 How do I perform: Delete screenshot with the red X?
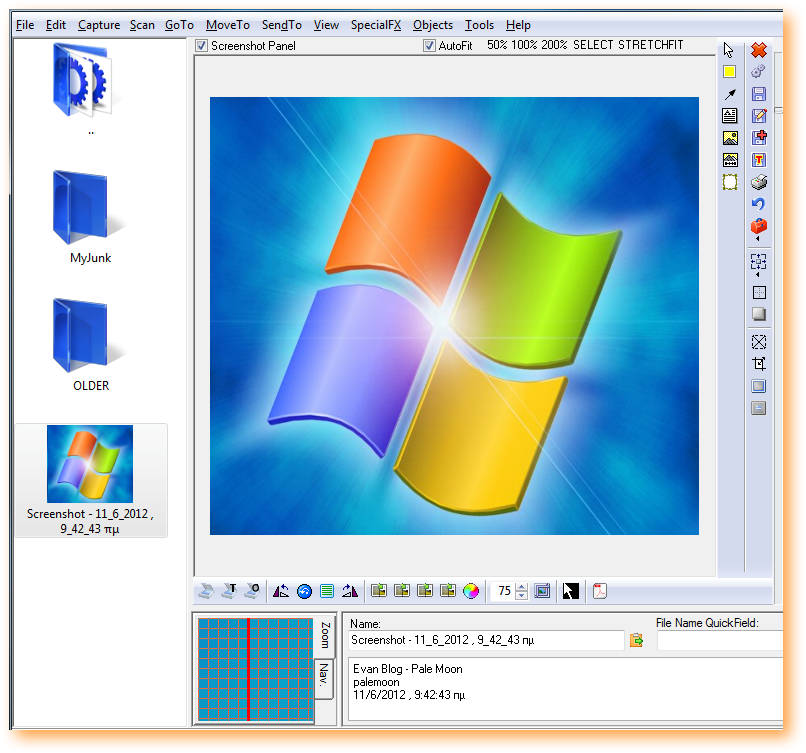[759, 50]
